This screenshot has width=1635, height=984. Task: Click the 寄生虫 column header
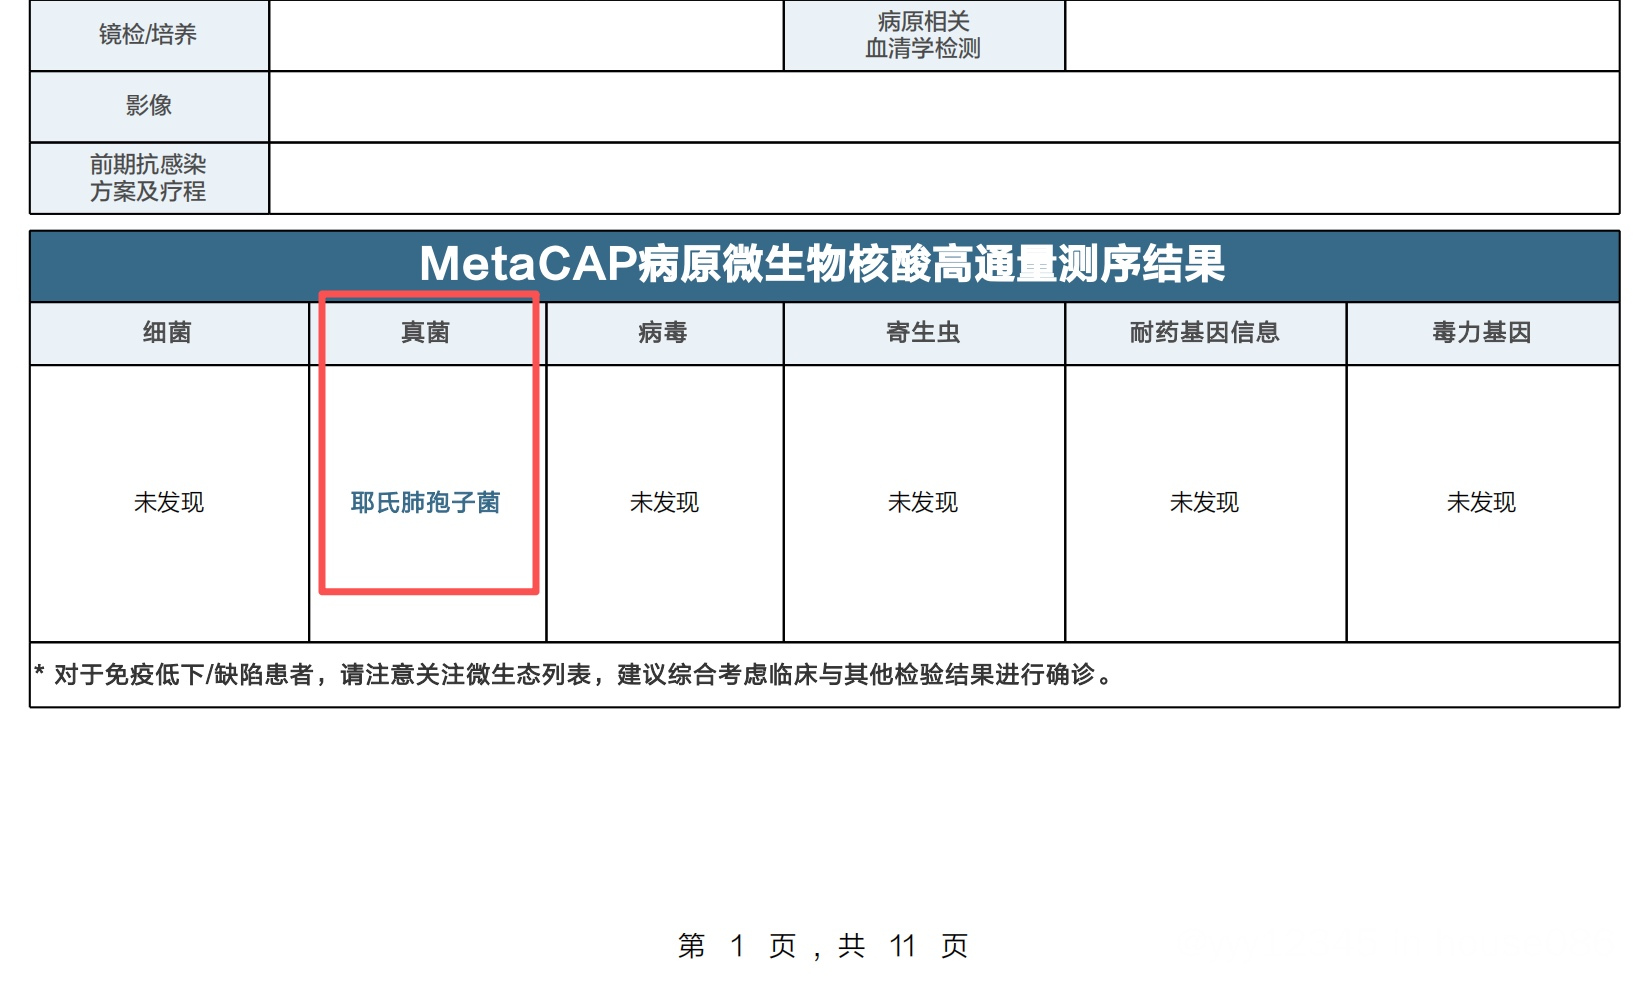pyautogui.click(x=923, y=333)
